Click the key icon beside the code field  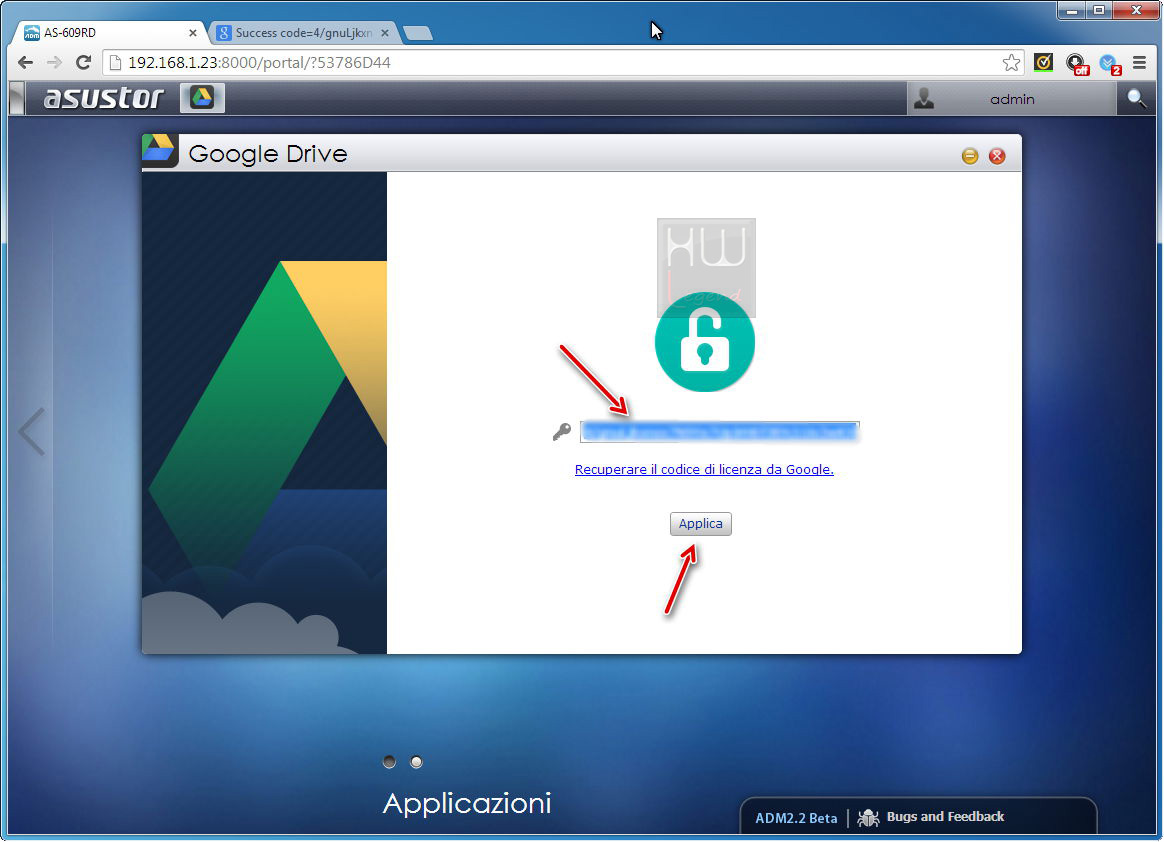coord(562,431)
